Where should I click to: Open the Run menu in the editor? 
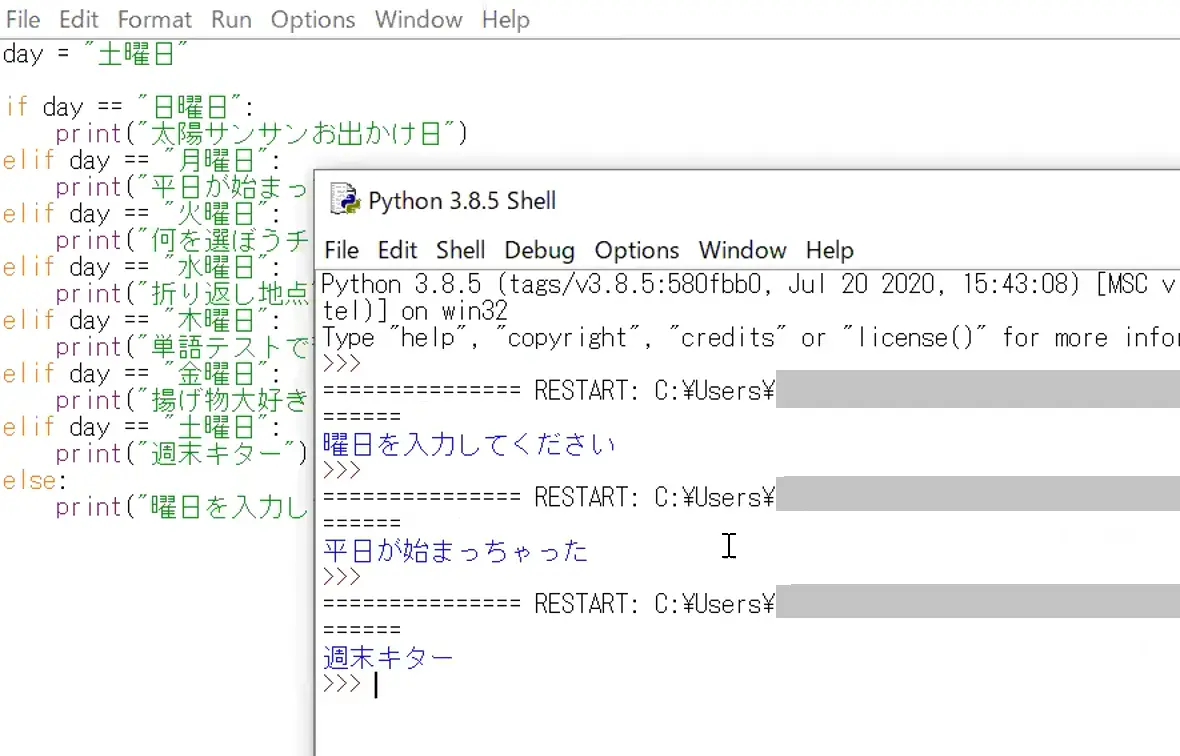(x=231, y=20)
